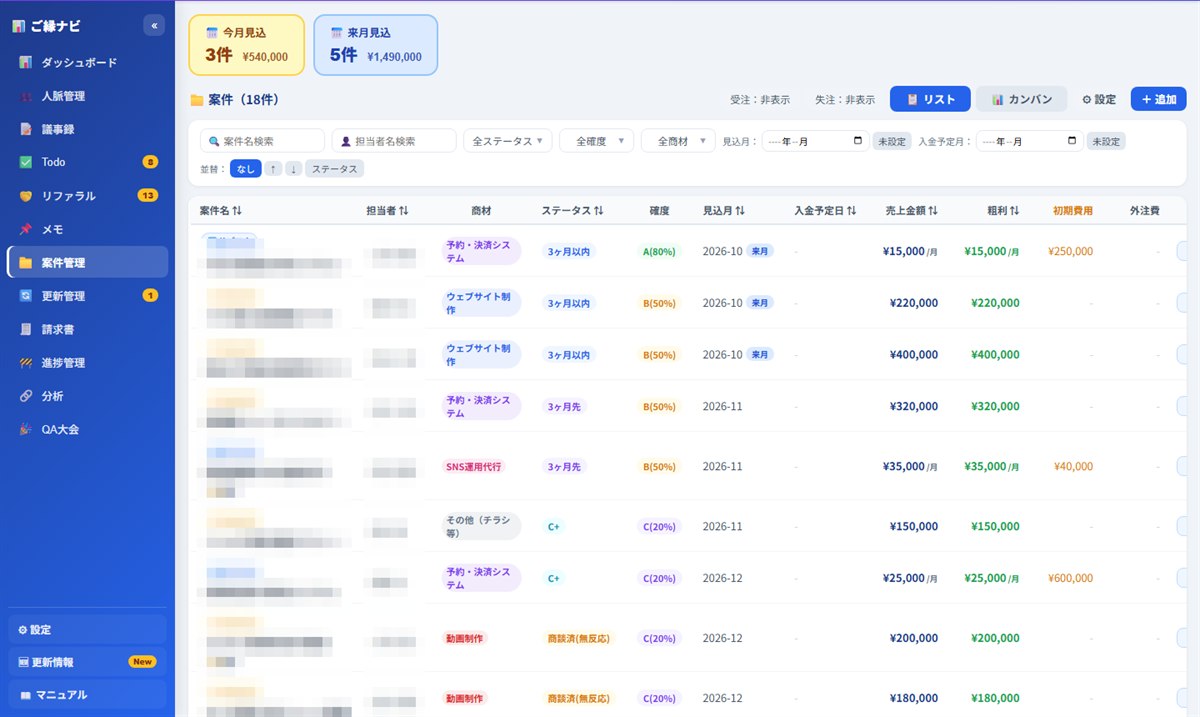1200x717 pixels.
Task: Click the ascending ↑ sort button
Action: [273, 169]
